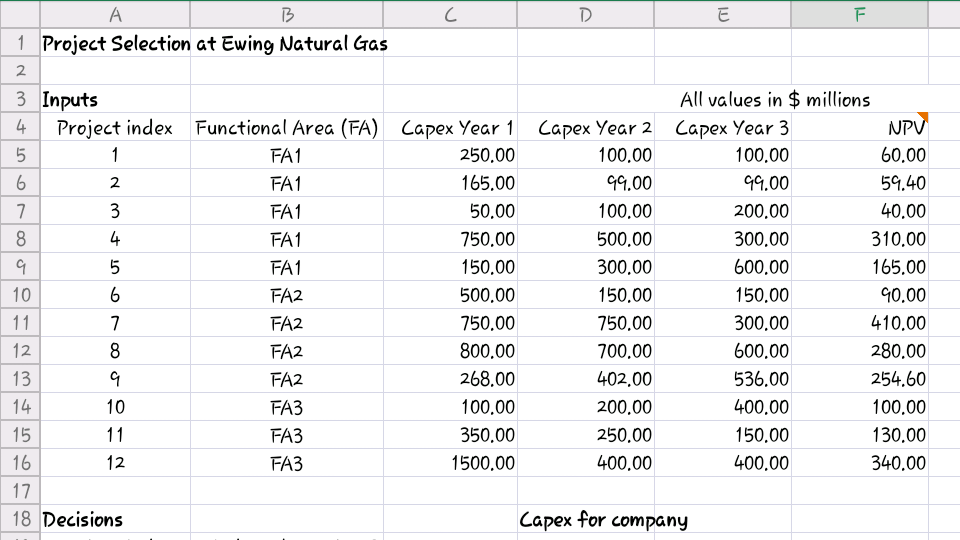Click Capex Year 1 value 268.00

click(x=450, y=379)
